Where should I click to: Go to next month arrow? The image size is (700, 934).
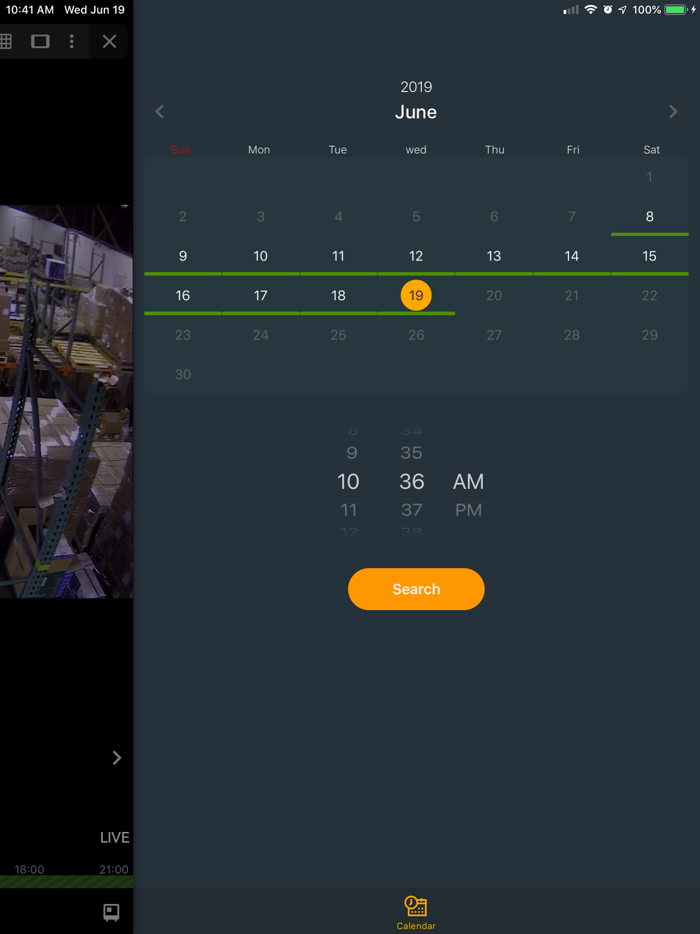point(673,111)
